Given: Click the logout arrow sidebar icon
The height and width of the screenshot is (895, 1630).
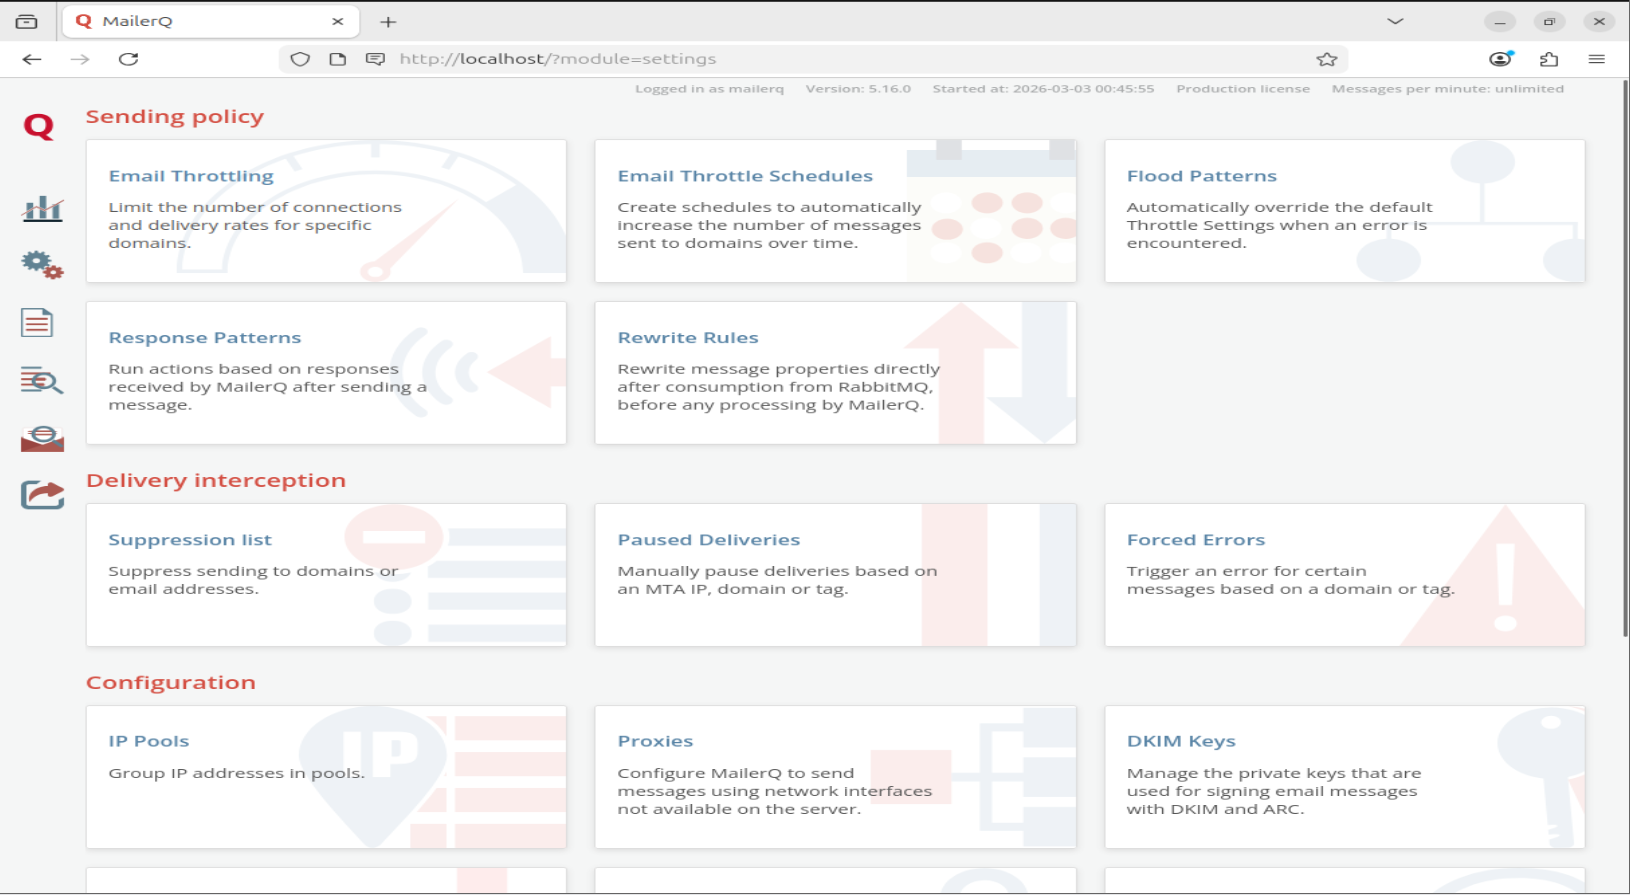Looking at the screenshot, I should (x=42, y=494).
